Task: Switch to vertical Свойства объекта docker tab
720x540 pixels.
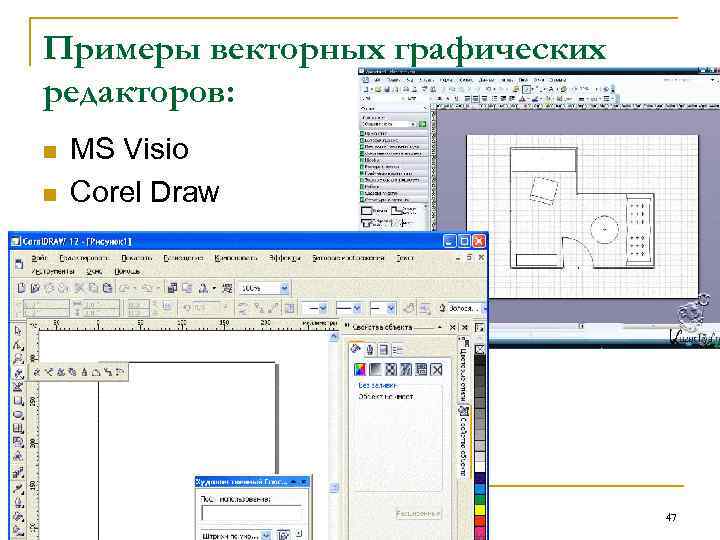Action: (464, 440)
